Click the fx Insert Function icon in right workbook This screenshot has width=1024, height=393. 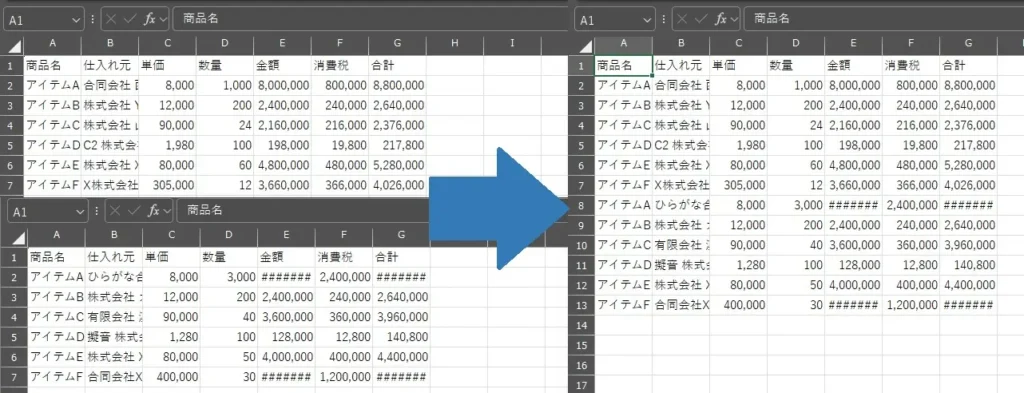point(720,19)
